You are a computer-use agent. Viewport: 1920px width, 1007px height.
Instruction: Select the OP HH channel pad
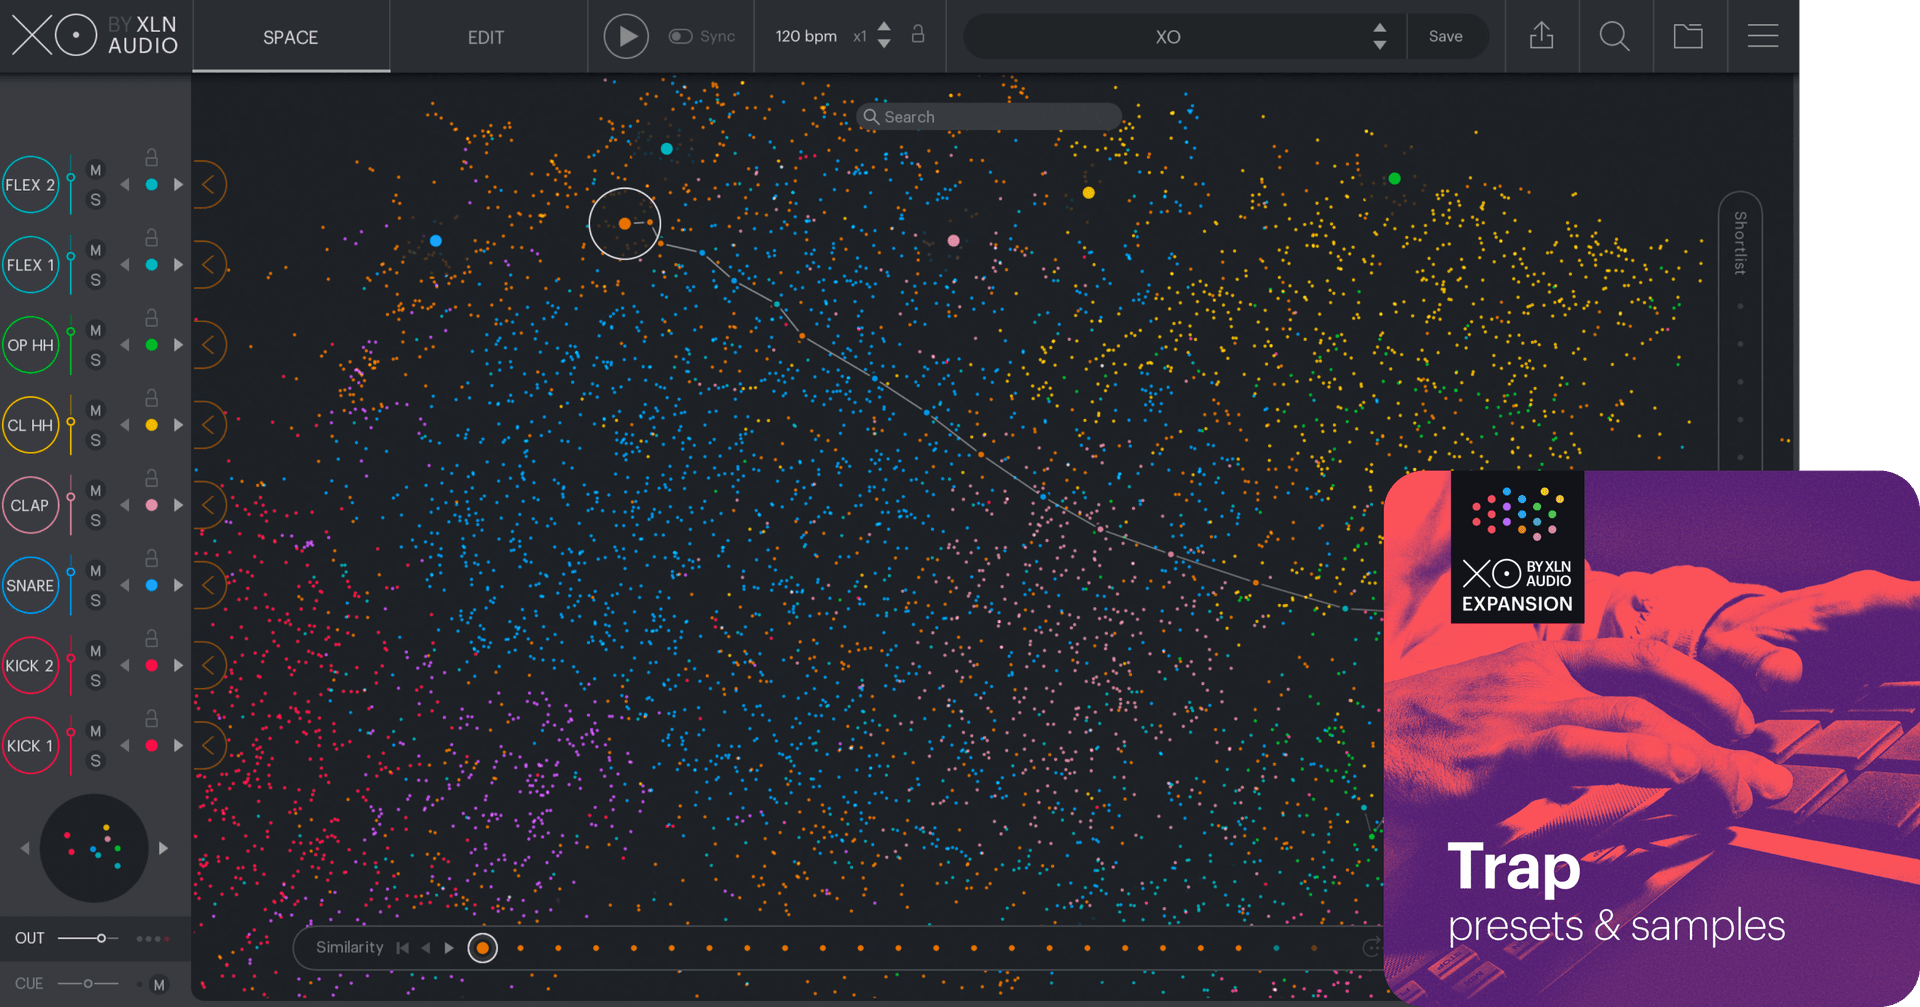tap(30, 345)
